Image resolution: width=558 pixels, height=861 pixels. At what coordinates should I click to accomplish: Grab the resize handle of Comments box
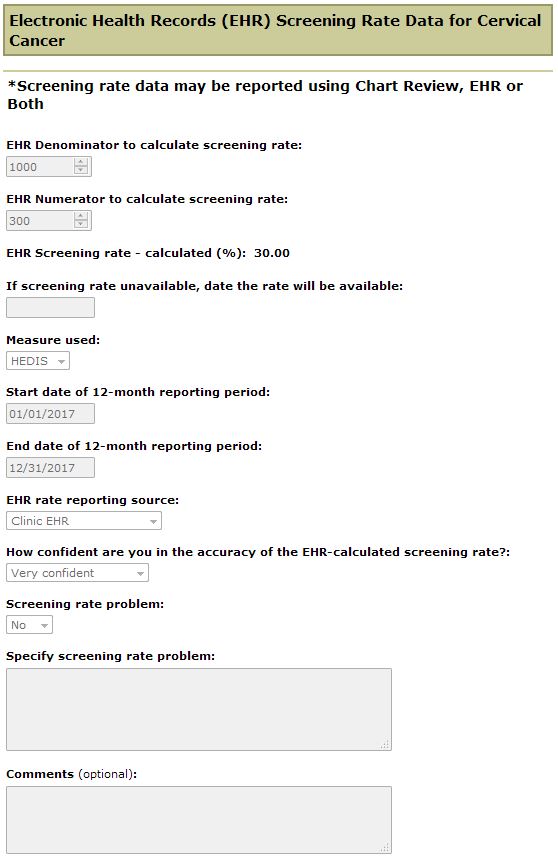386,848
